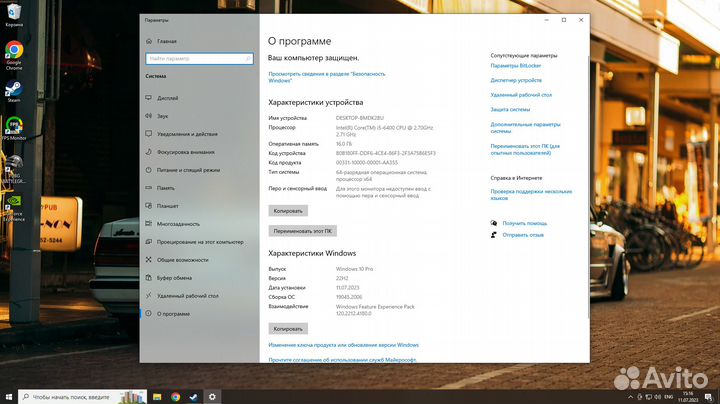Open Удаленный рабочий стол related link
This screenshot has width=720, height=404.
(521, 95)
